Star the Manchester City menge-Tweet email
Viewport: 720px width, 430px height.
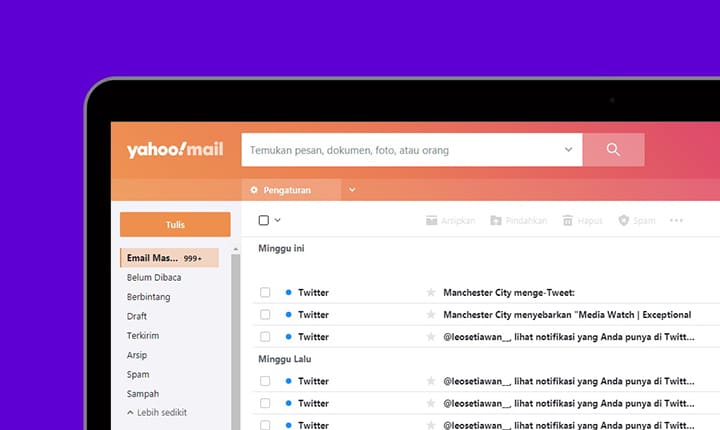pyautogui.click(x=431, y=293)
